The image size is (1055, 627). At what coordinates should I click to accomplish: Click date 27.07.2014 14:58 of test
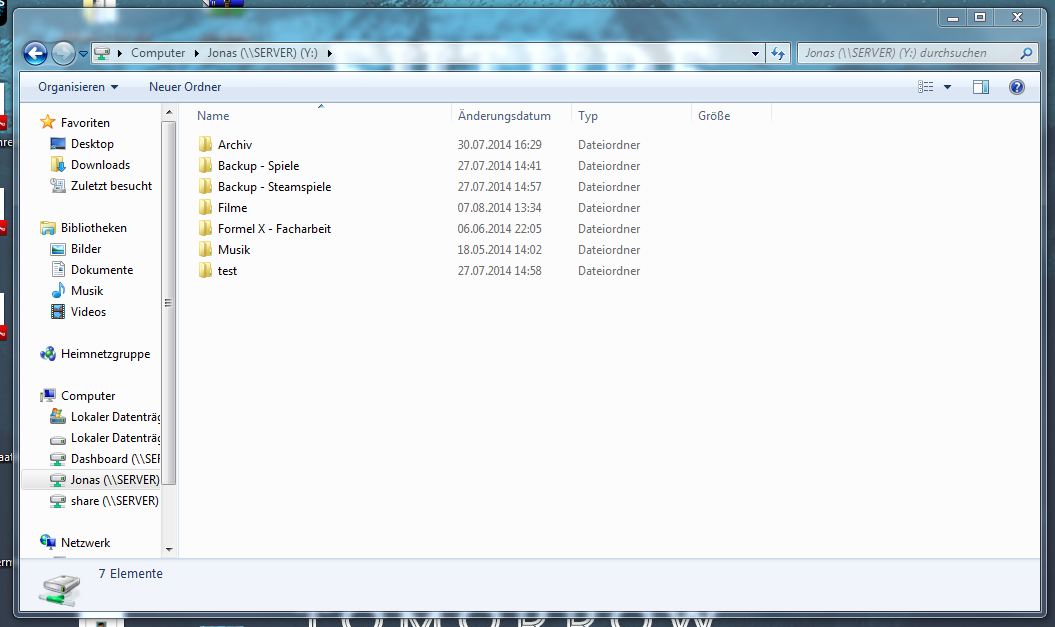click(x=499, y=270)
